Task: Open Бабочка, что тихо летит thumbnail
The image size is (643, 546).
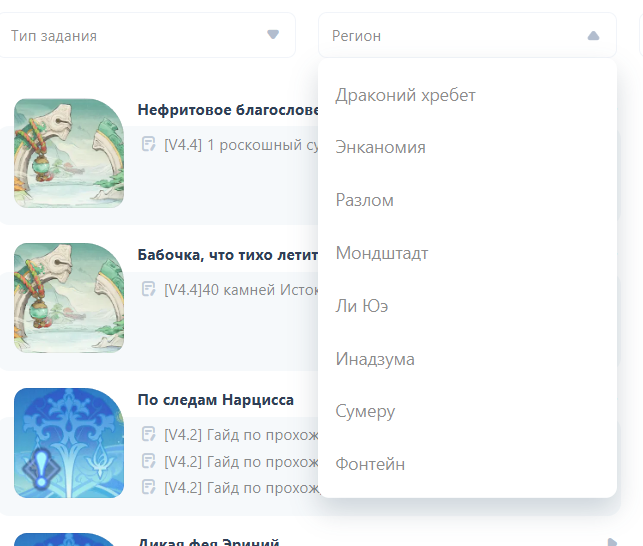Action: [x=69, y=298]
